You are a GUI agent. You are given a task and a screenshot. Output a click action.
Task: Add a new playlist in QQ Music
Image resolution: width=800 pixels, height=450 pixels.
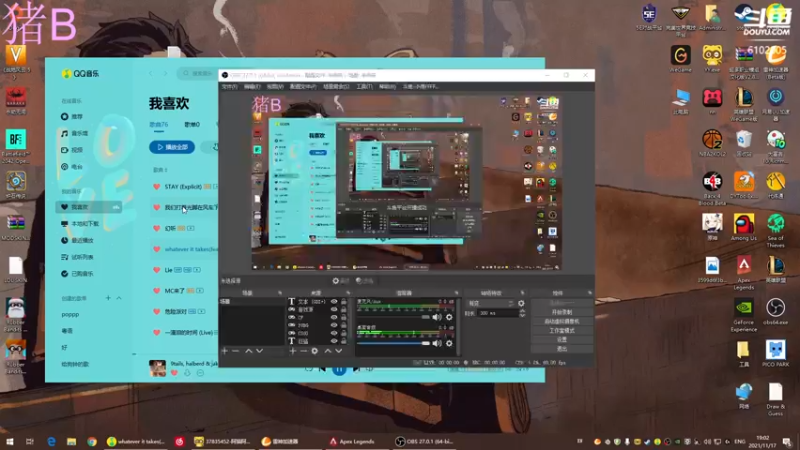pos(108,298)
